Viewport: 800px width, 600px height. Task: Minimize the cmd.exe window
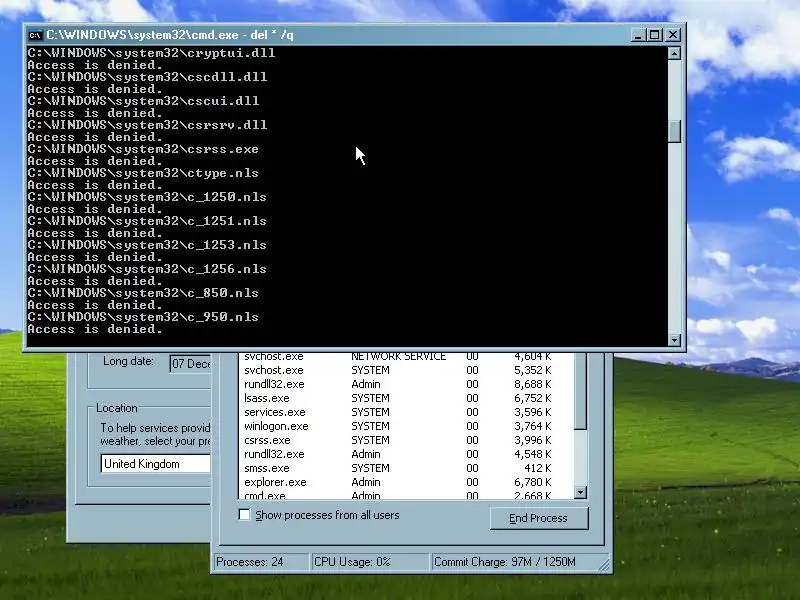click(638, 35)
